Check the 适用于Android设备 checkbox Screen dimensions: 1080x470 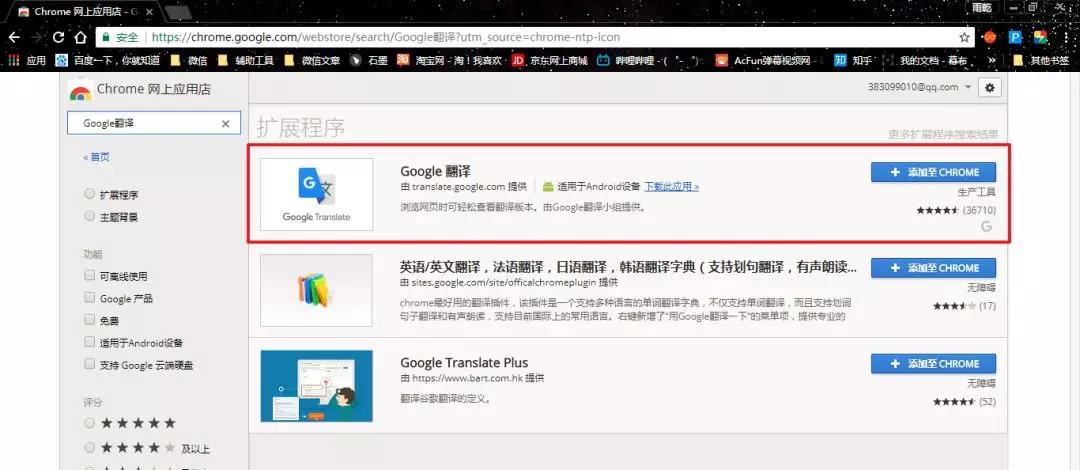tap(90, 342)
